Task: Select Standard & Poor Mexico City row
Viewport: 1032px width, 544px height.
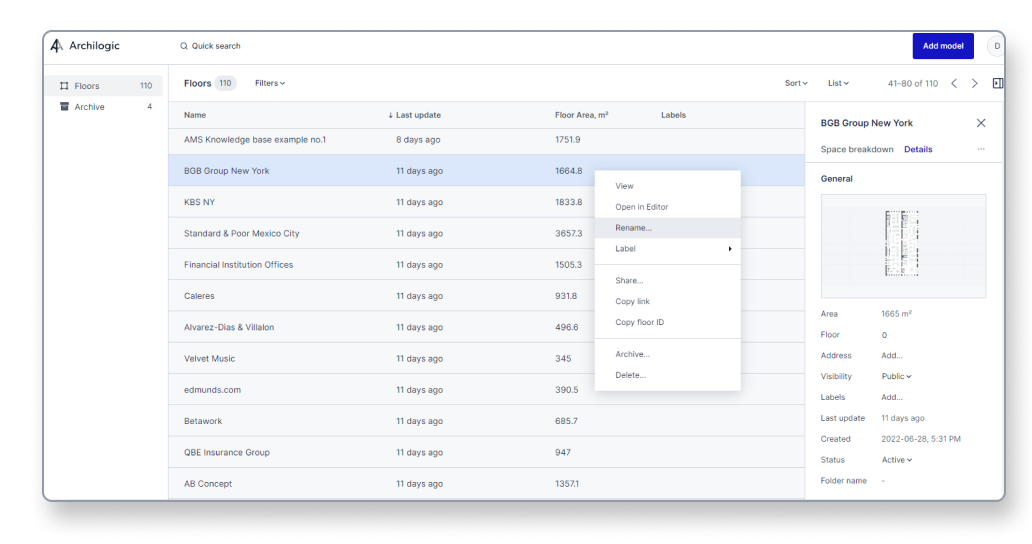Action: [486, 234]
